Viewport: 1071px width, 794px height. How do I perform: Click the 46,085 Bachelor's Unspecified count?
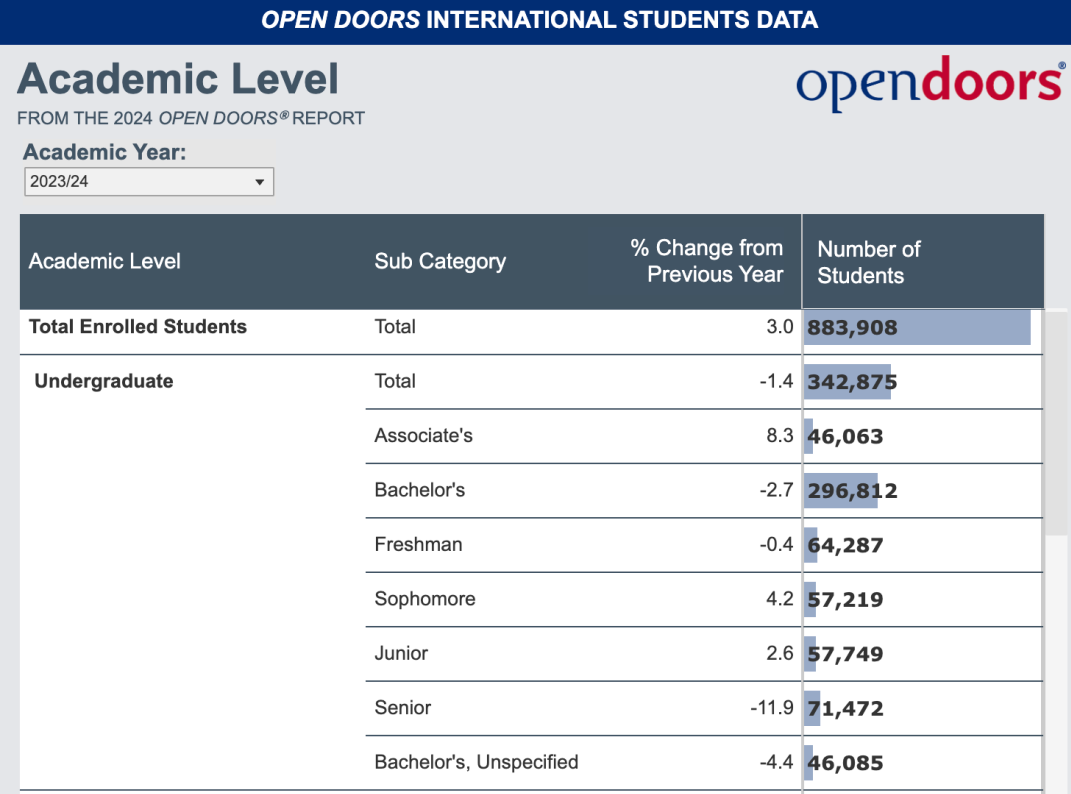pos(845,763)
